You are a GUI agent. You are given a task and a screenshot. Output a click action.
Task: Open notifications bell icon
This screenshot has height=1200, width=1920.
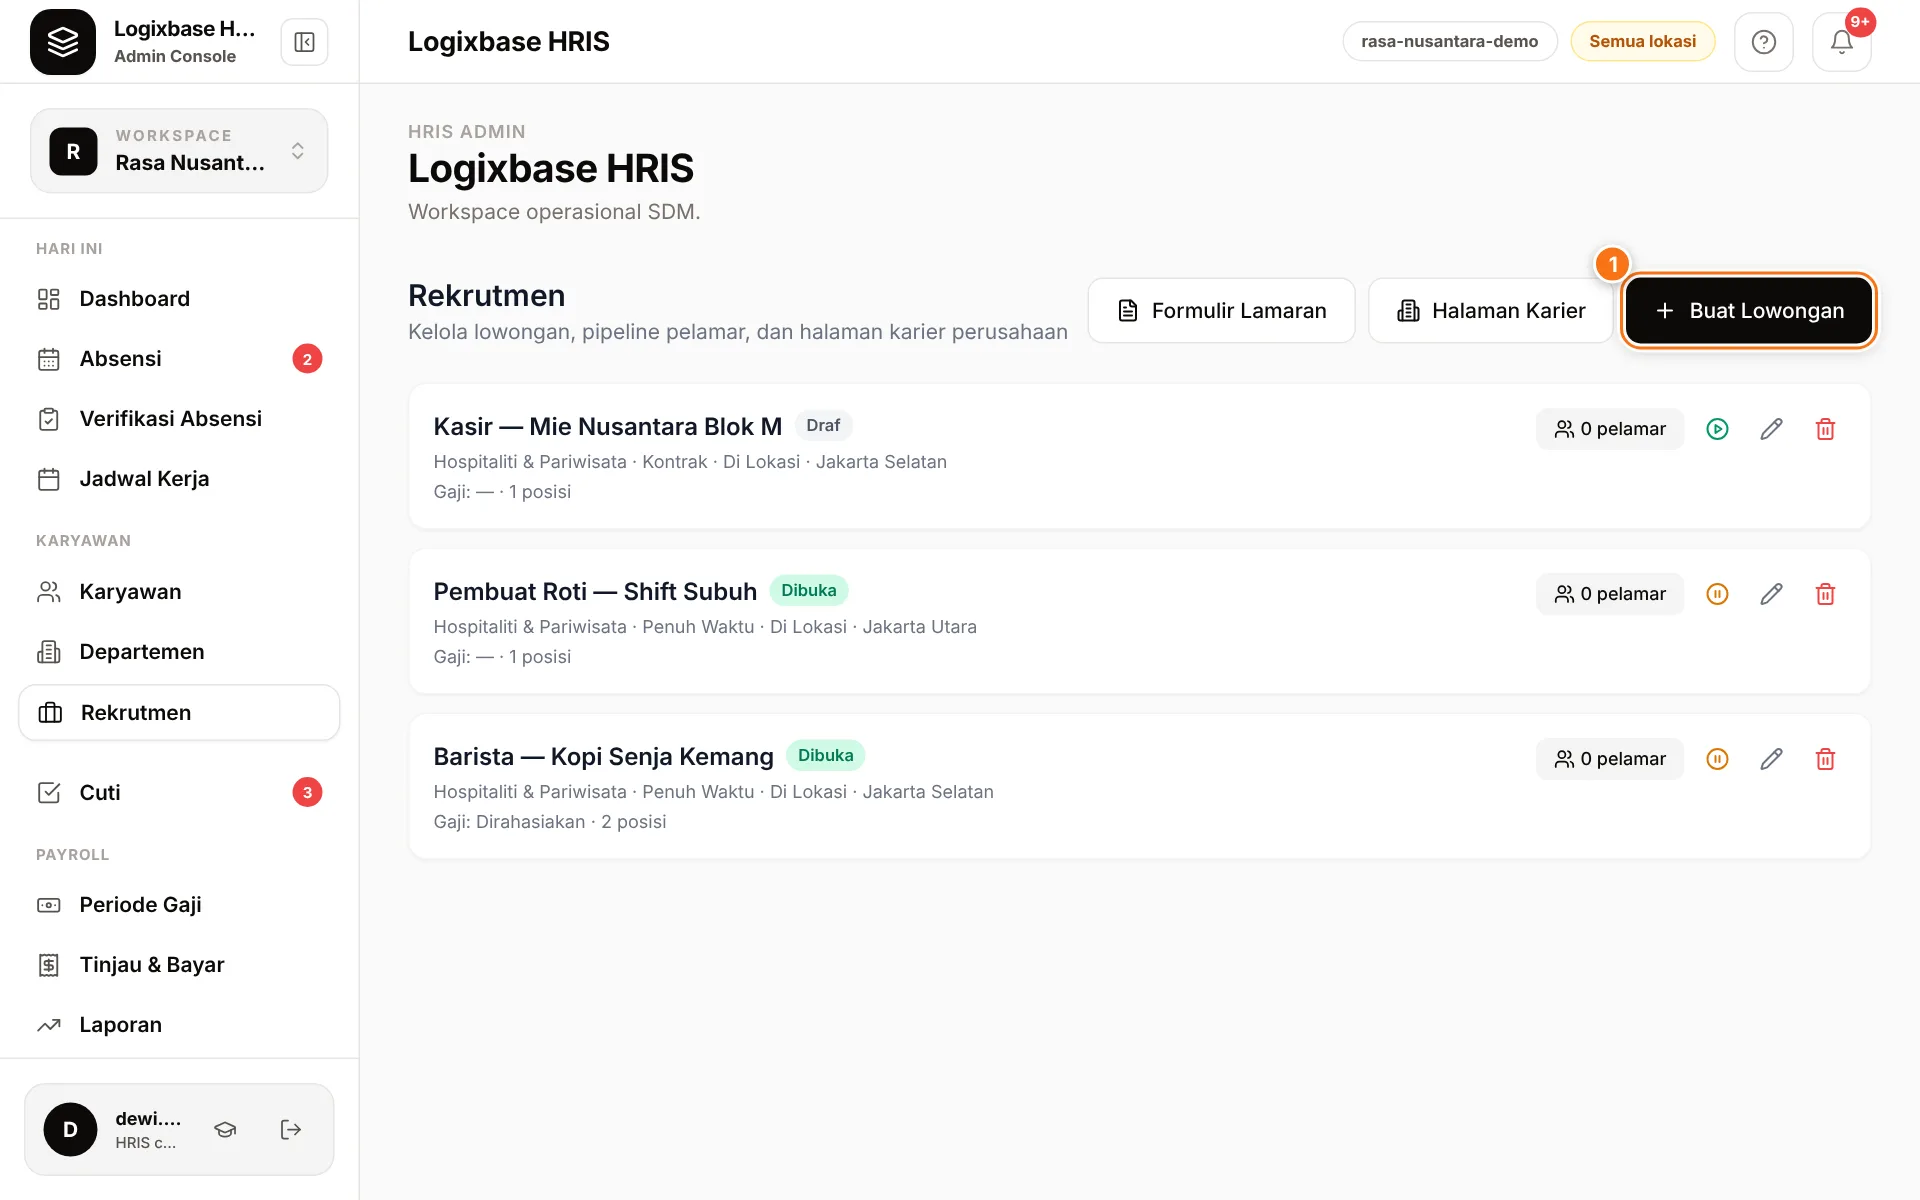coord(1841,42)
